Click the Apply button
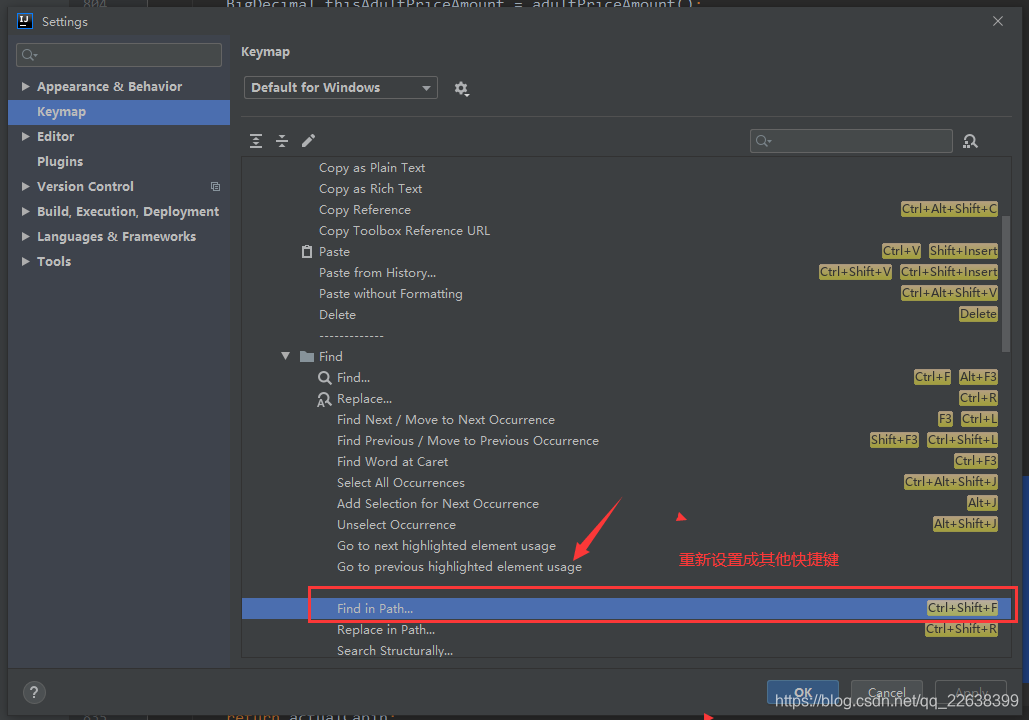This screenshot has height=720, width=1029. click(x=971, y=692)
